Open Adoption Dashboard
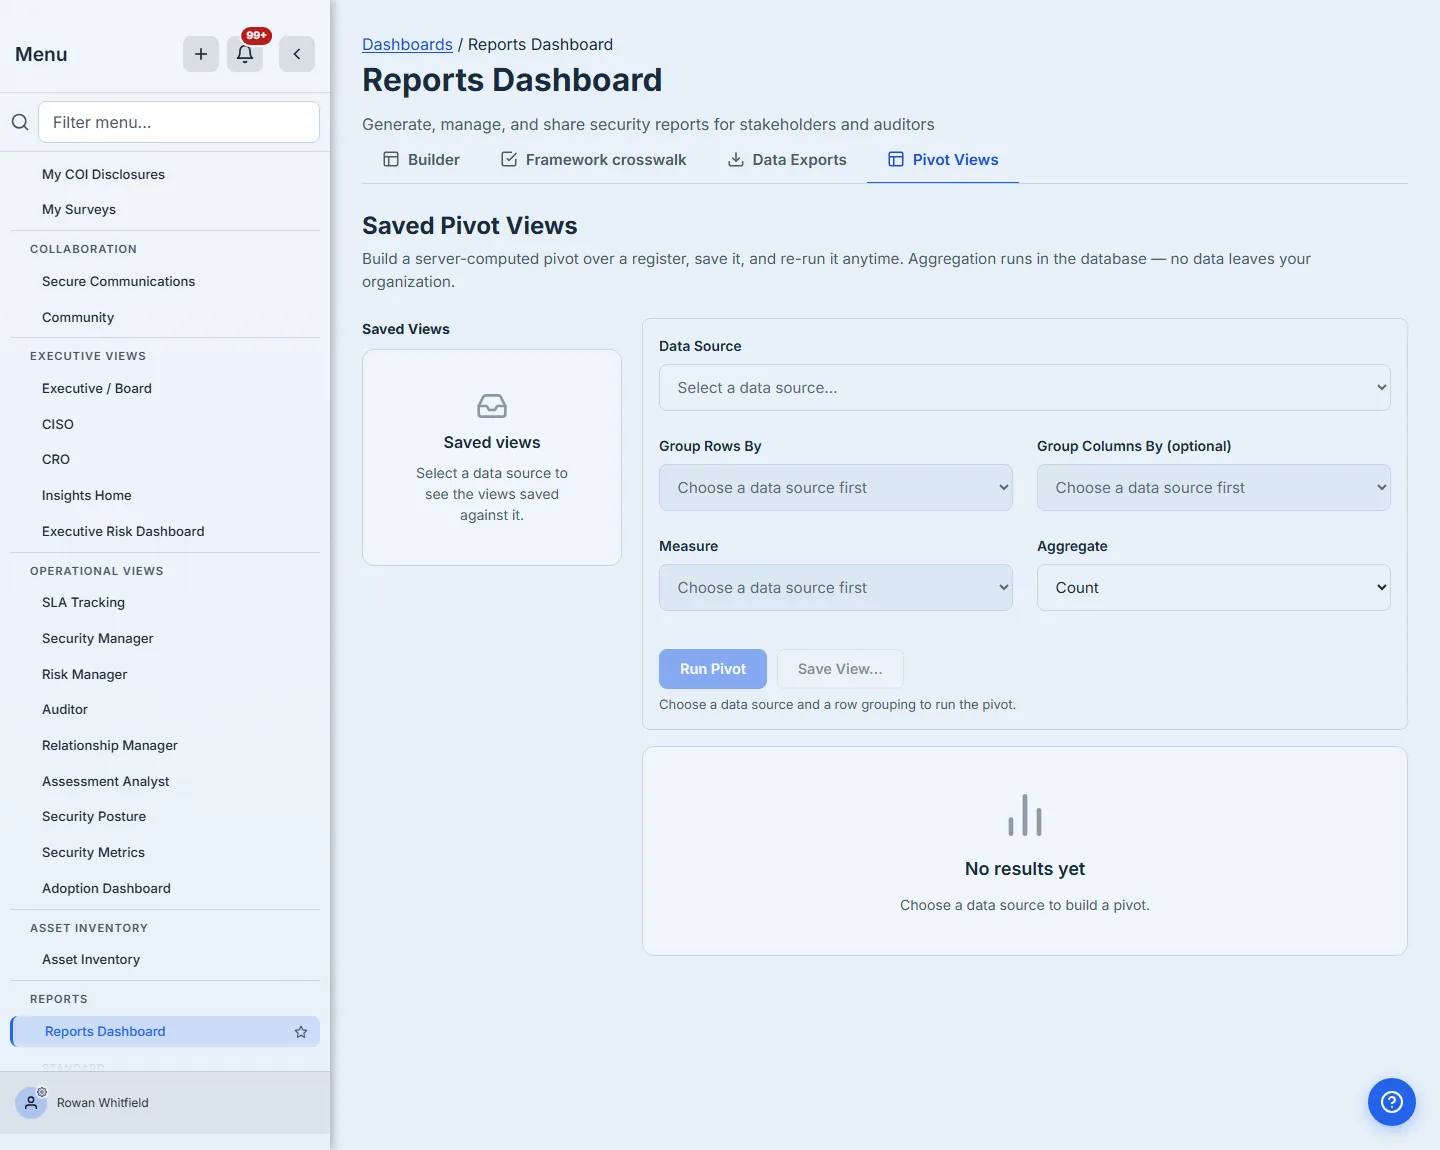This screenshot has width=1440, height=1150. click(x=106, y=888)
